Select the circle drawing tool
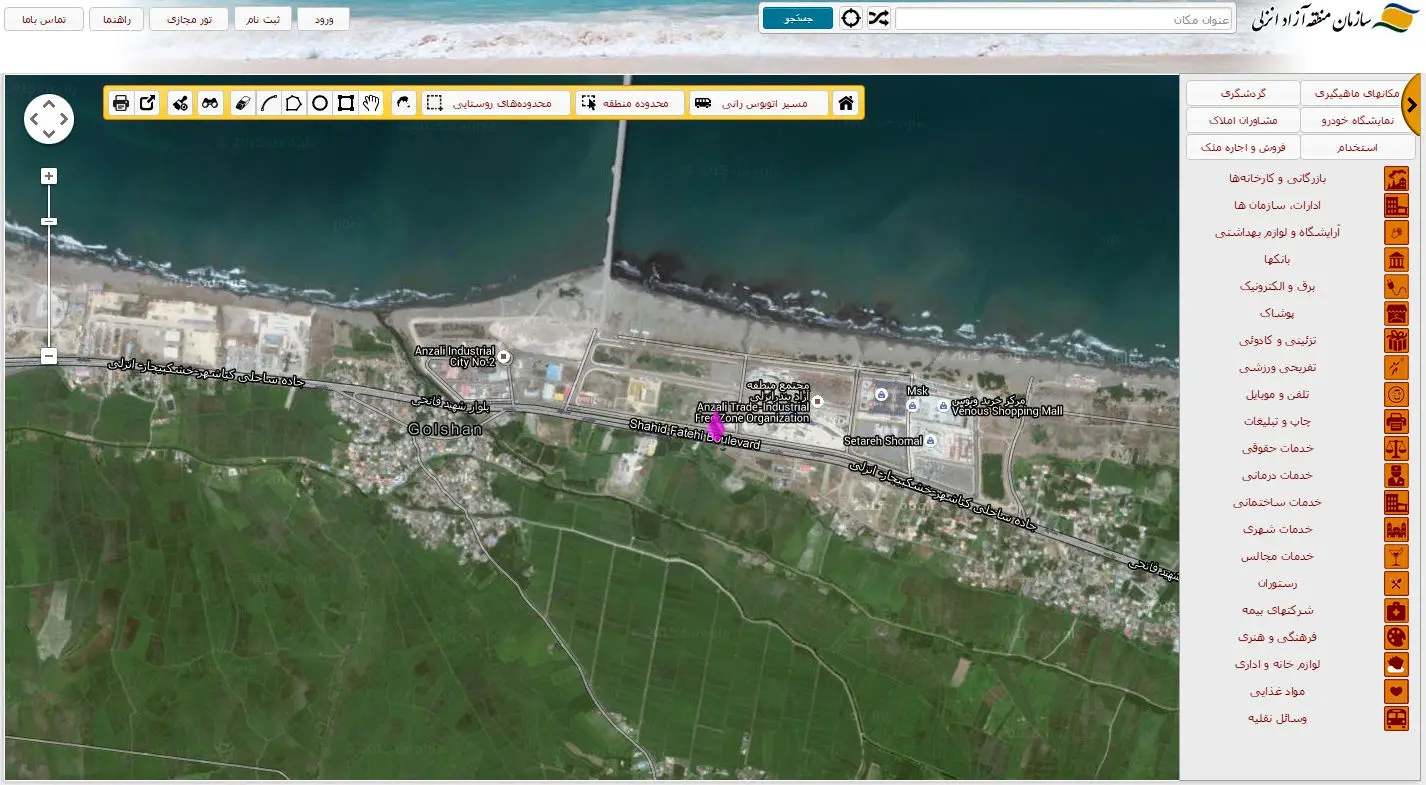 (x=320, y=103)
